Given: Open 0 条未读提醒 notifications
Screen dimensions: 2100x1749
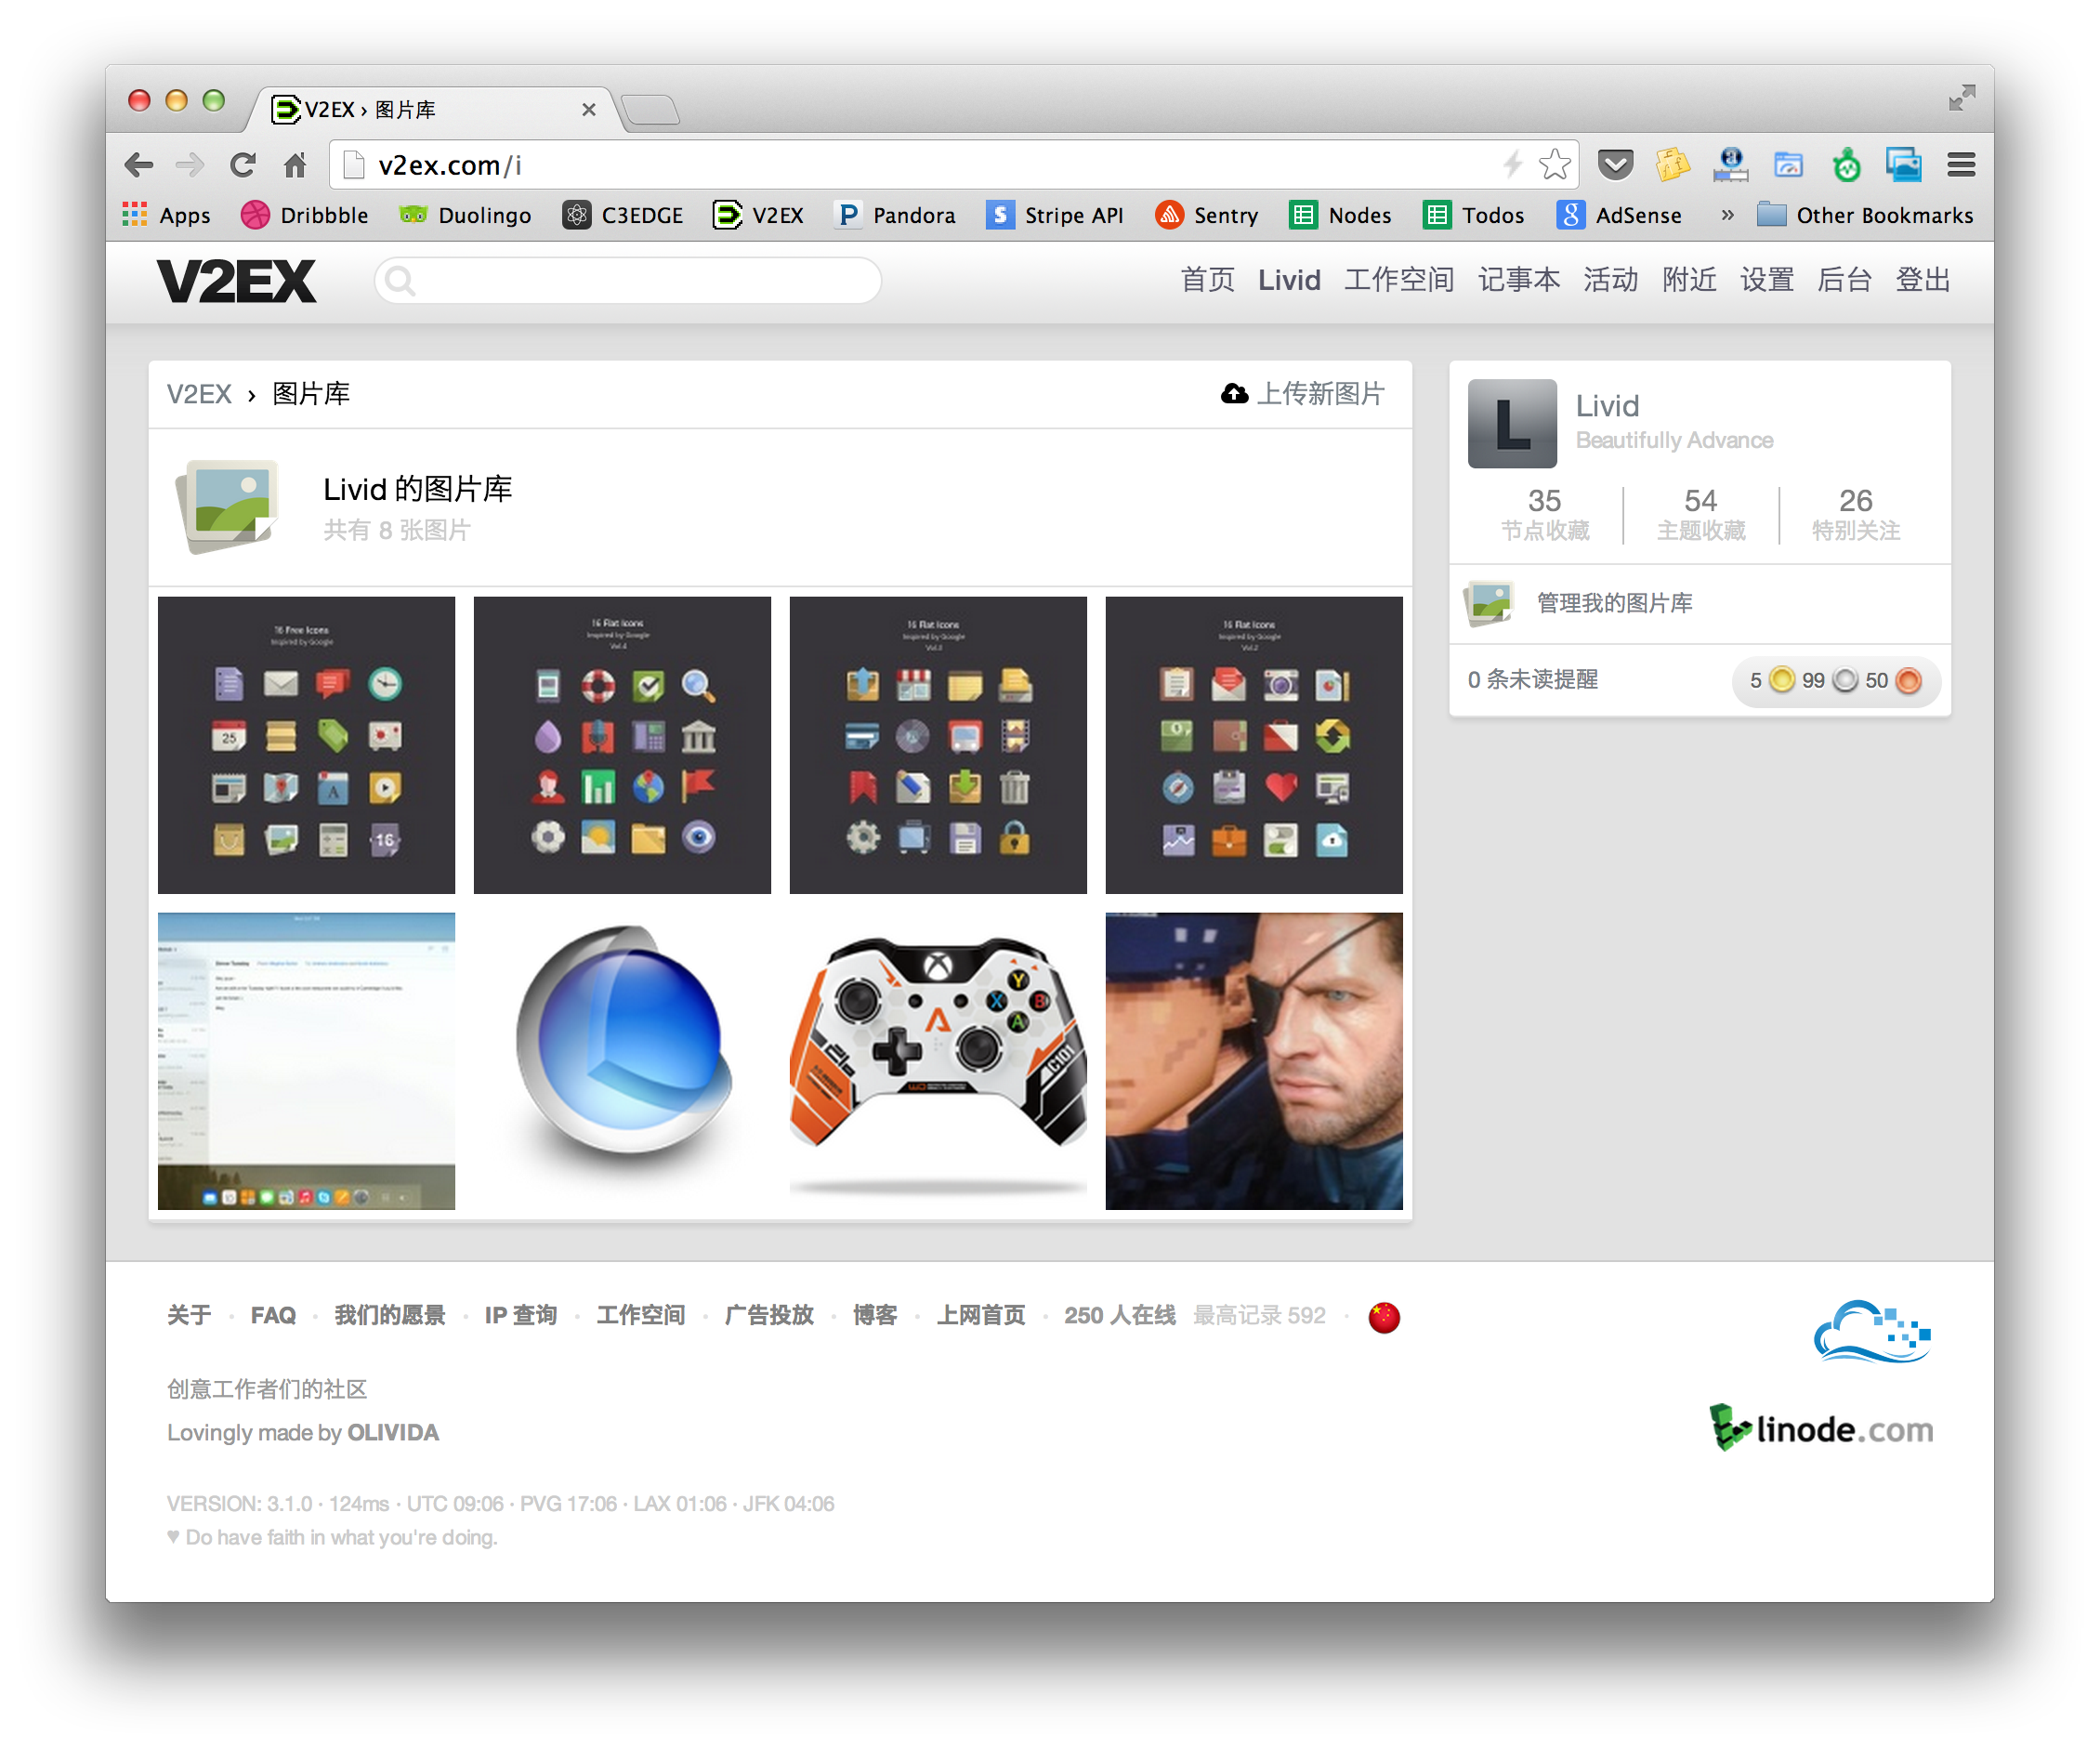Looking at the screenshot, I should [1532, 680].
